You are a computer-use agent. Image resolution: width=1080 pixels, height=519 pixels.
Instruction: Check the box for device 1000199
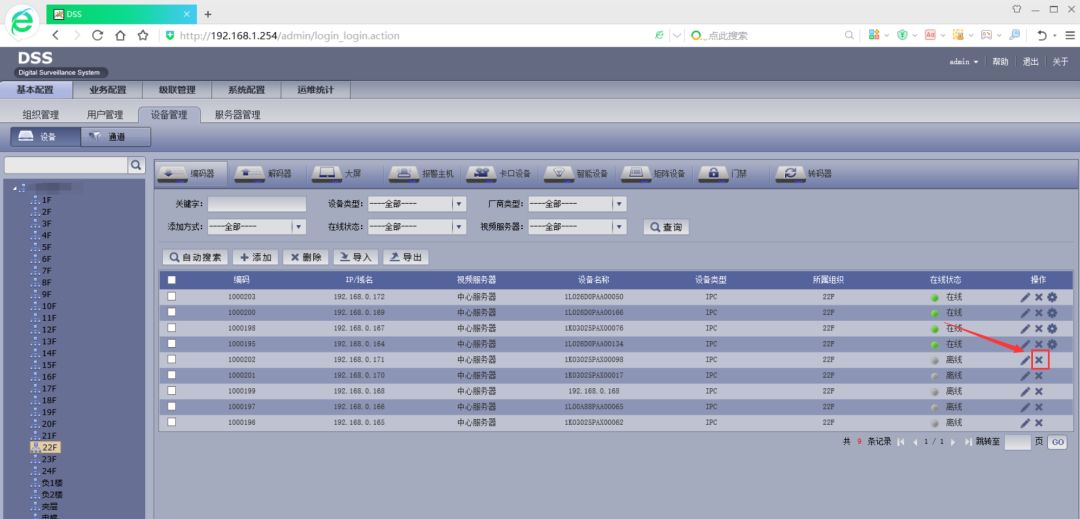(172, 390)
